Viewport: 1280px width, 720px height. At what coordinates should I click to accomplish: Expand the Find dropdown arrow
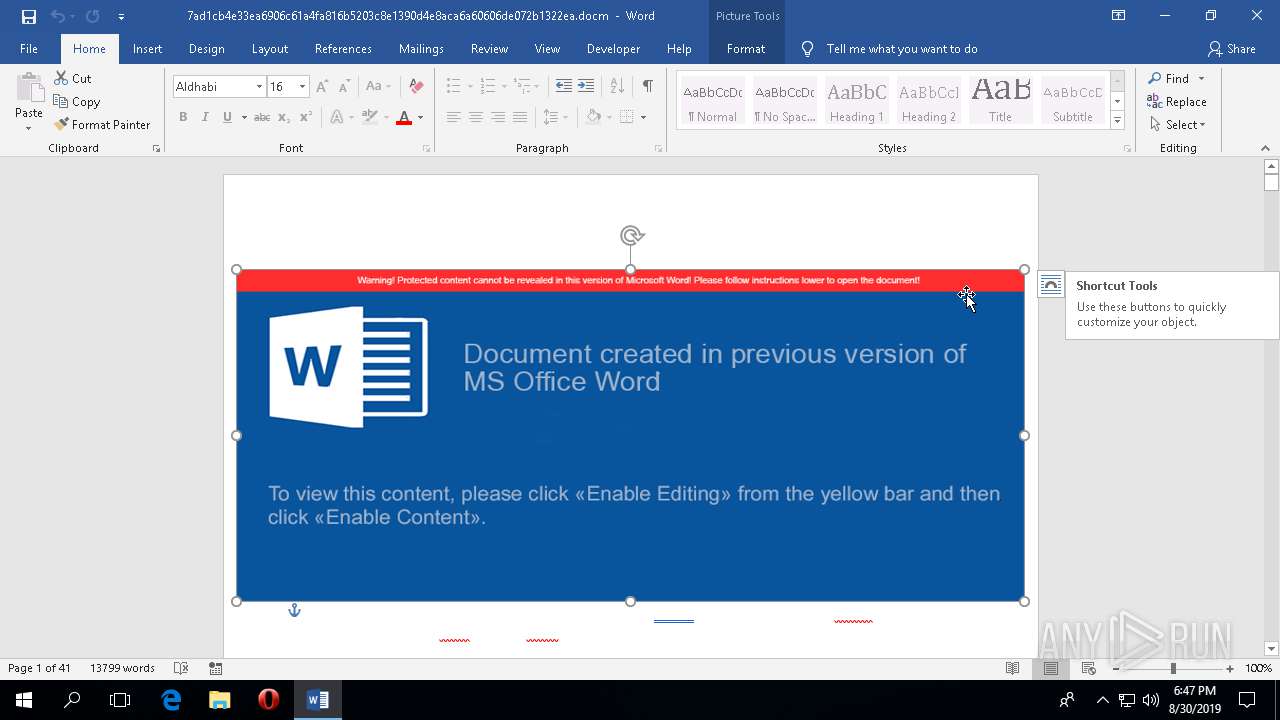(x=1201, y=78)
